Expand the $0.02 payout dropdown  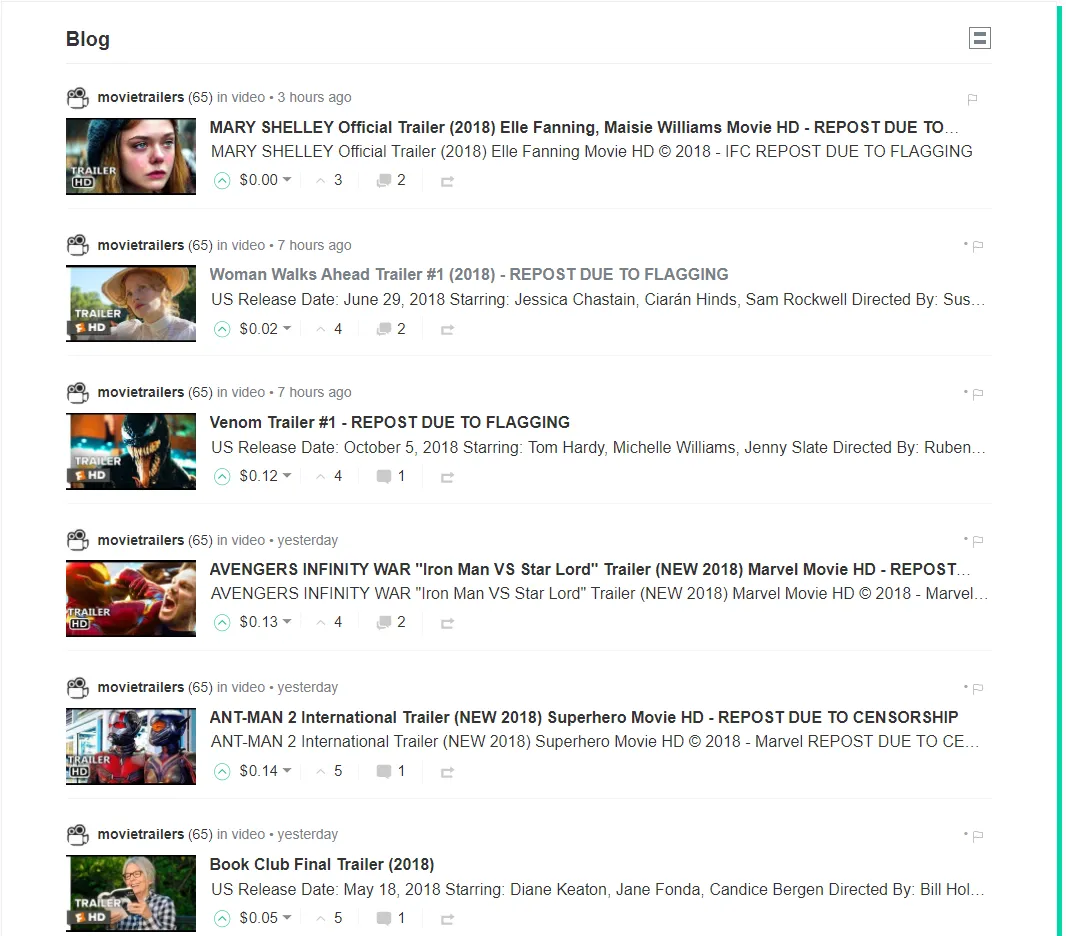click(265, 329)
